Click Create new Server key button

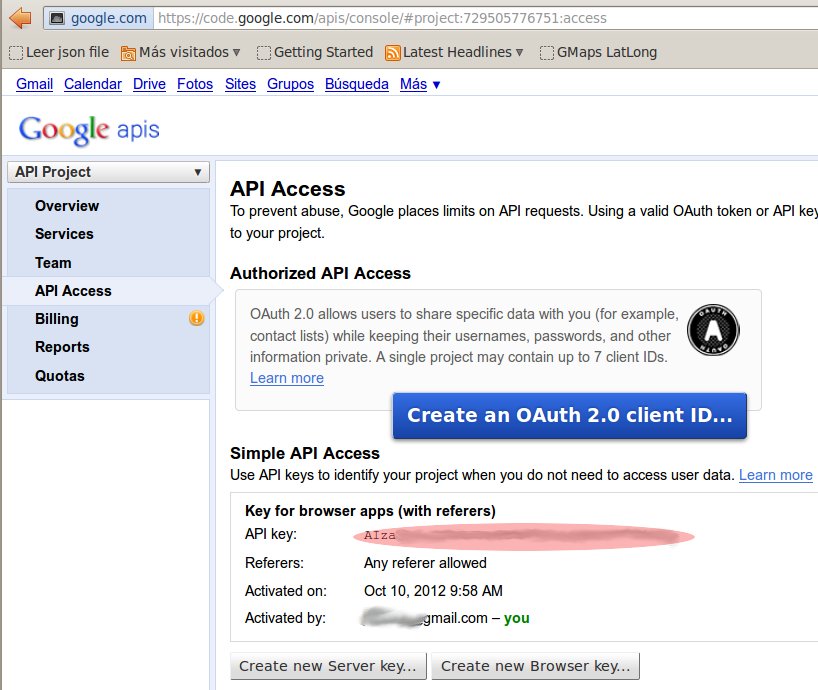pyautogui.click(x=328, y=666)
